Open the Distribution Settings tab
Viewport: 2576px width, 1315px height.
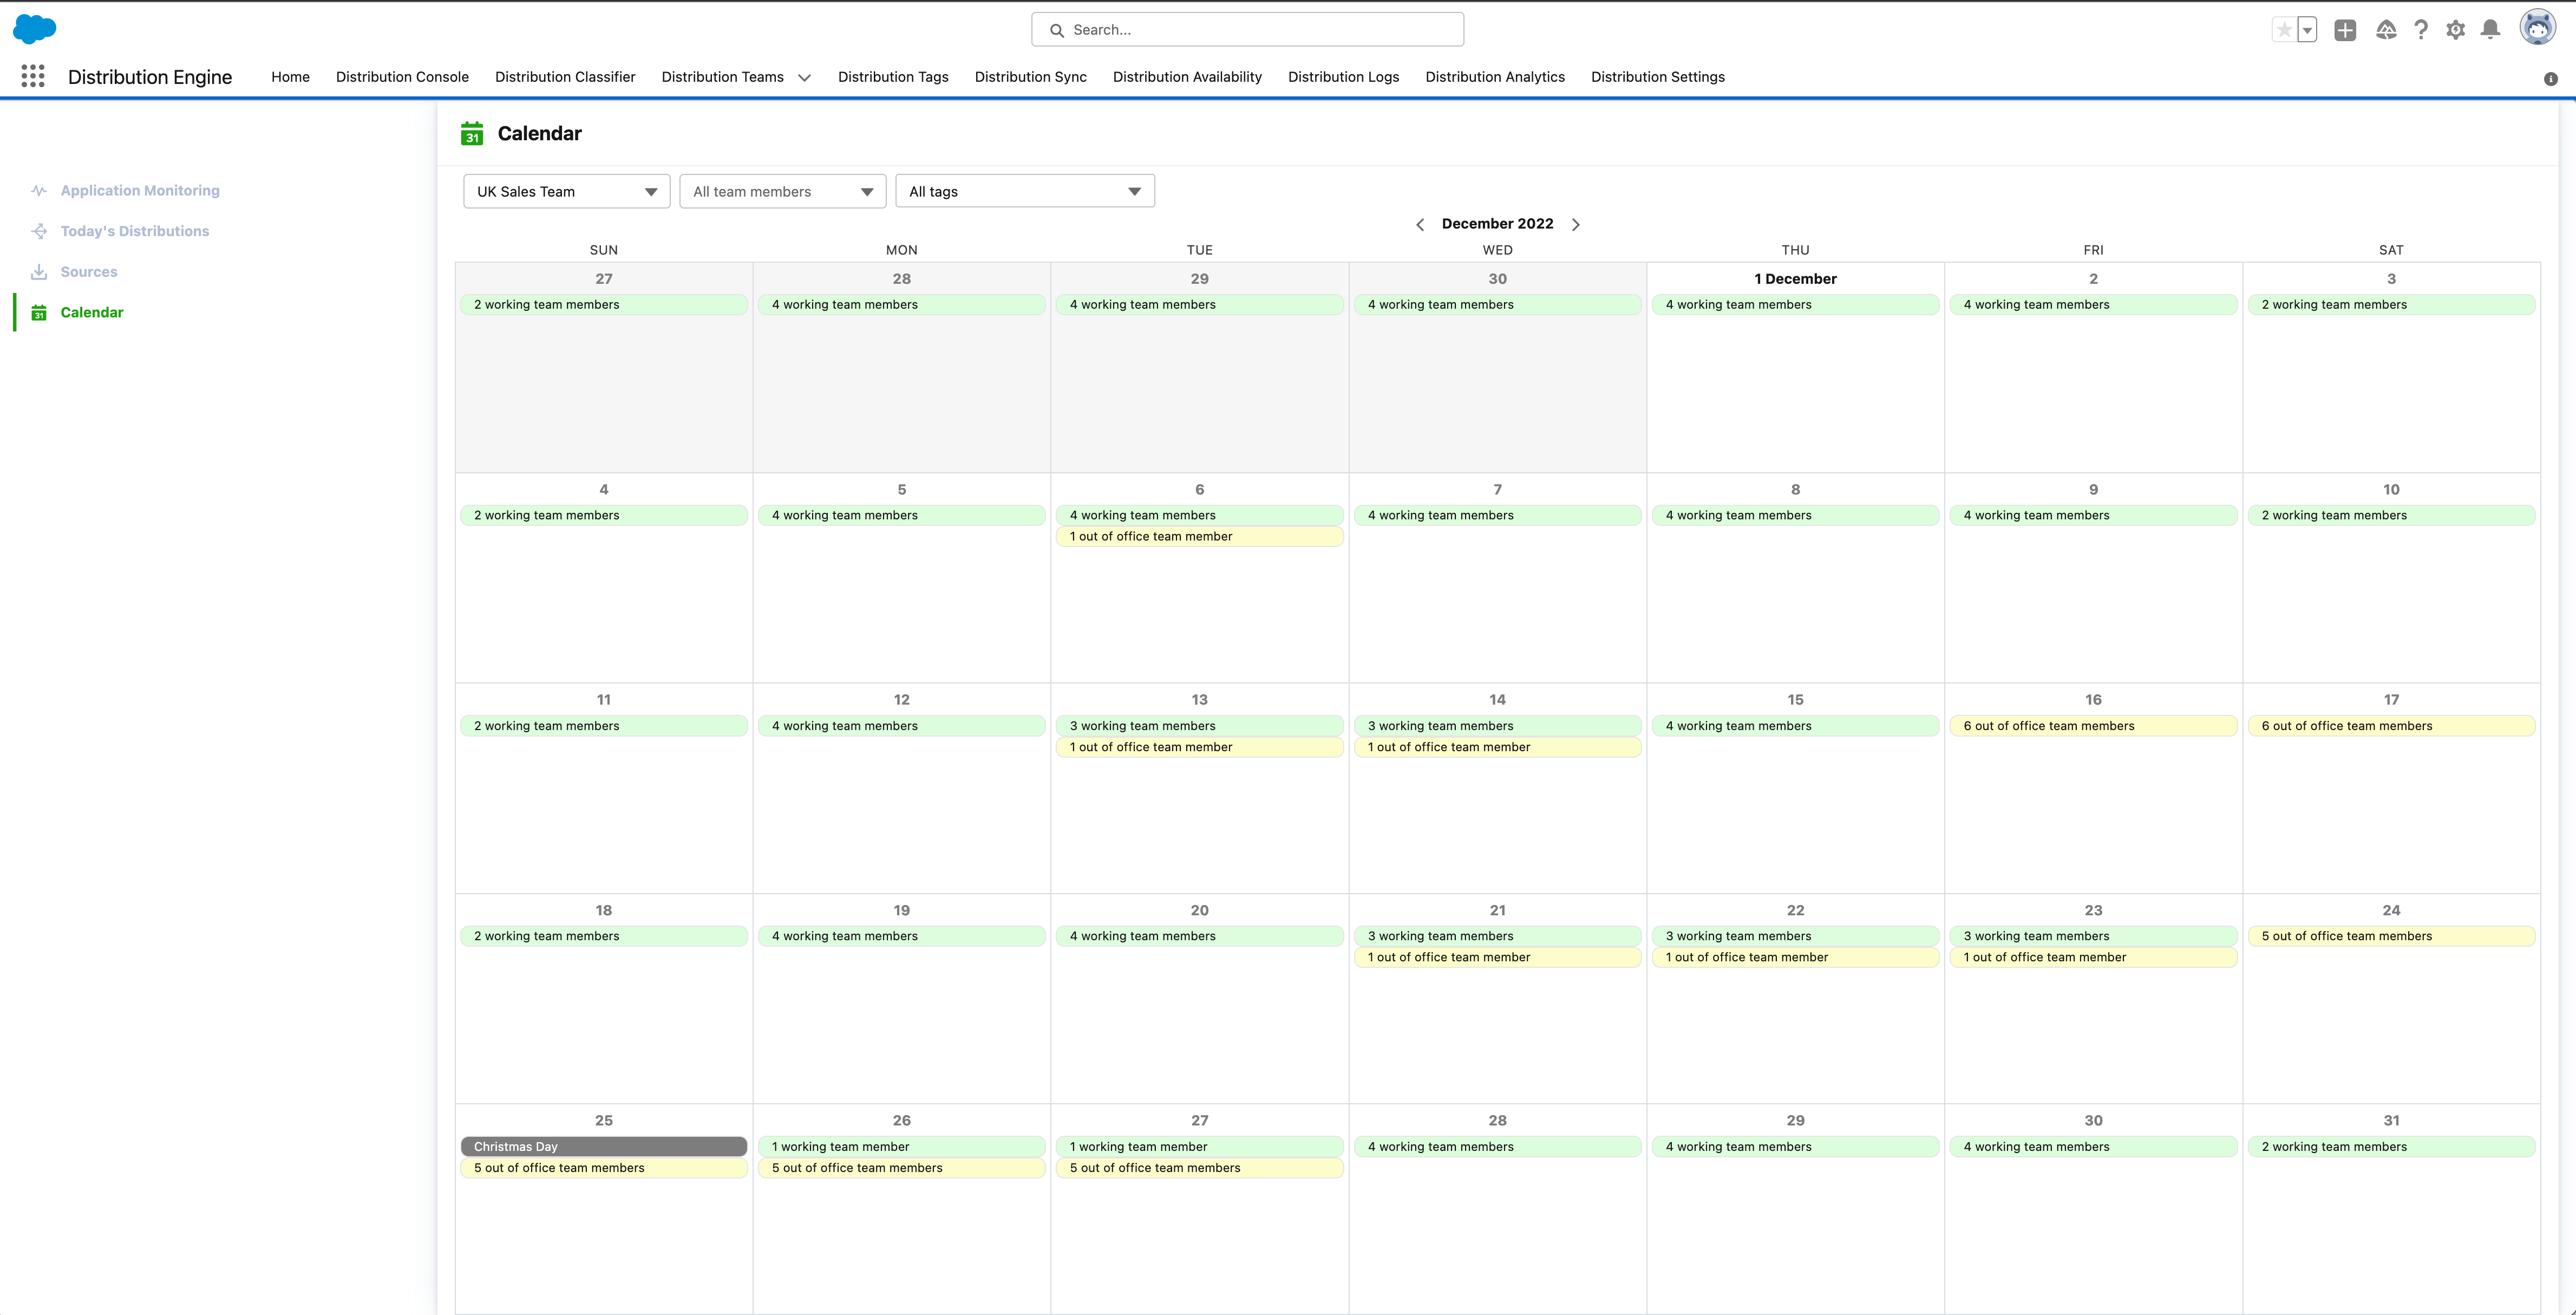1658,77
